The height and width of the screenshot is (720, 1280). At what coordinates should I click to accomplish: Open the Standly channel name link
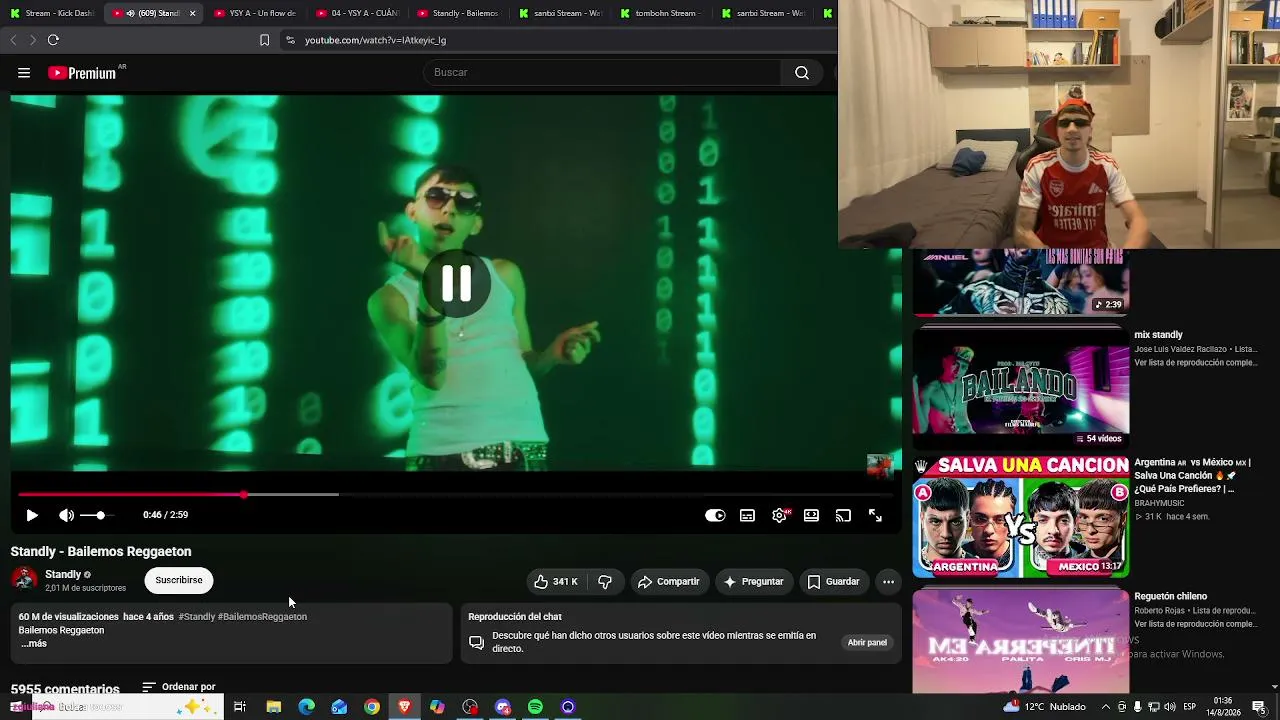click(63, 574)
